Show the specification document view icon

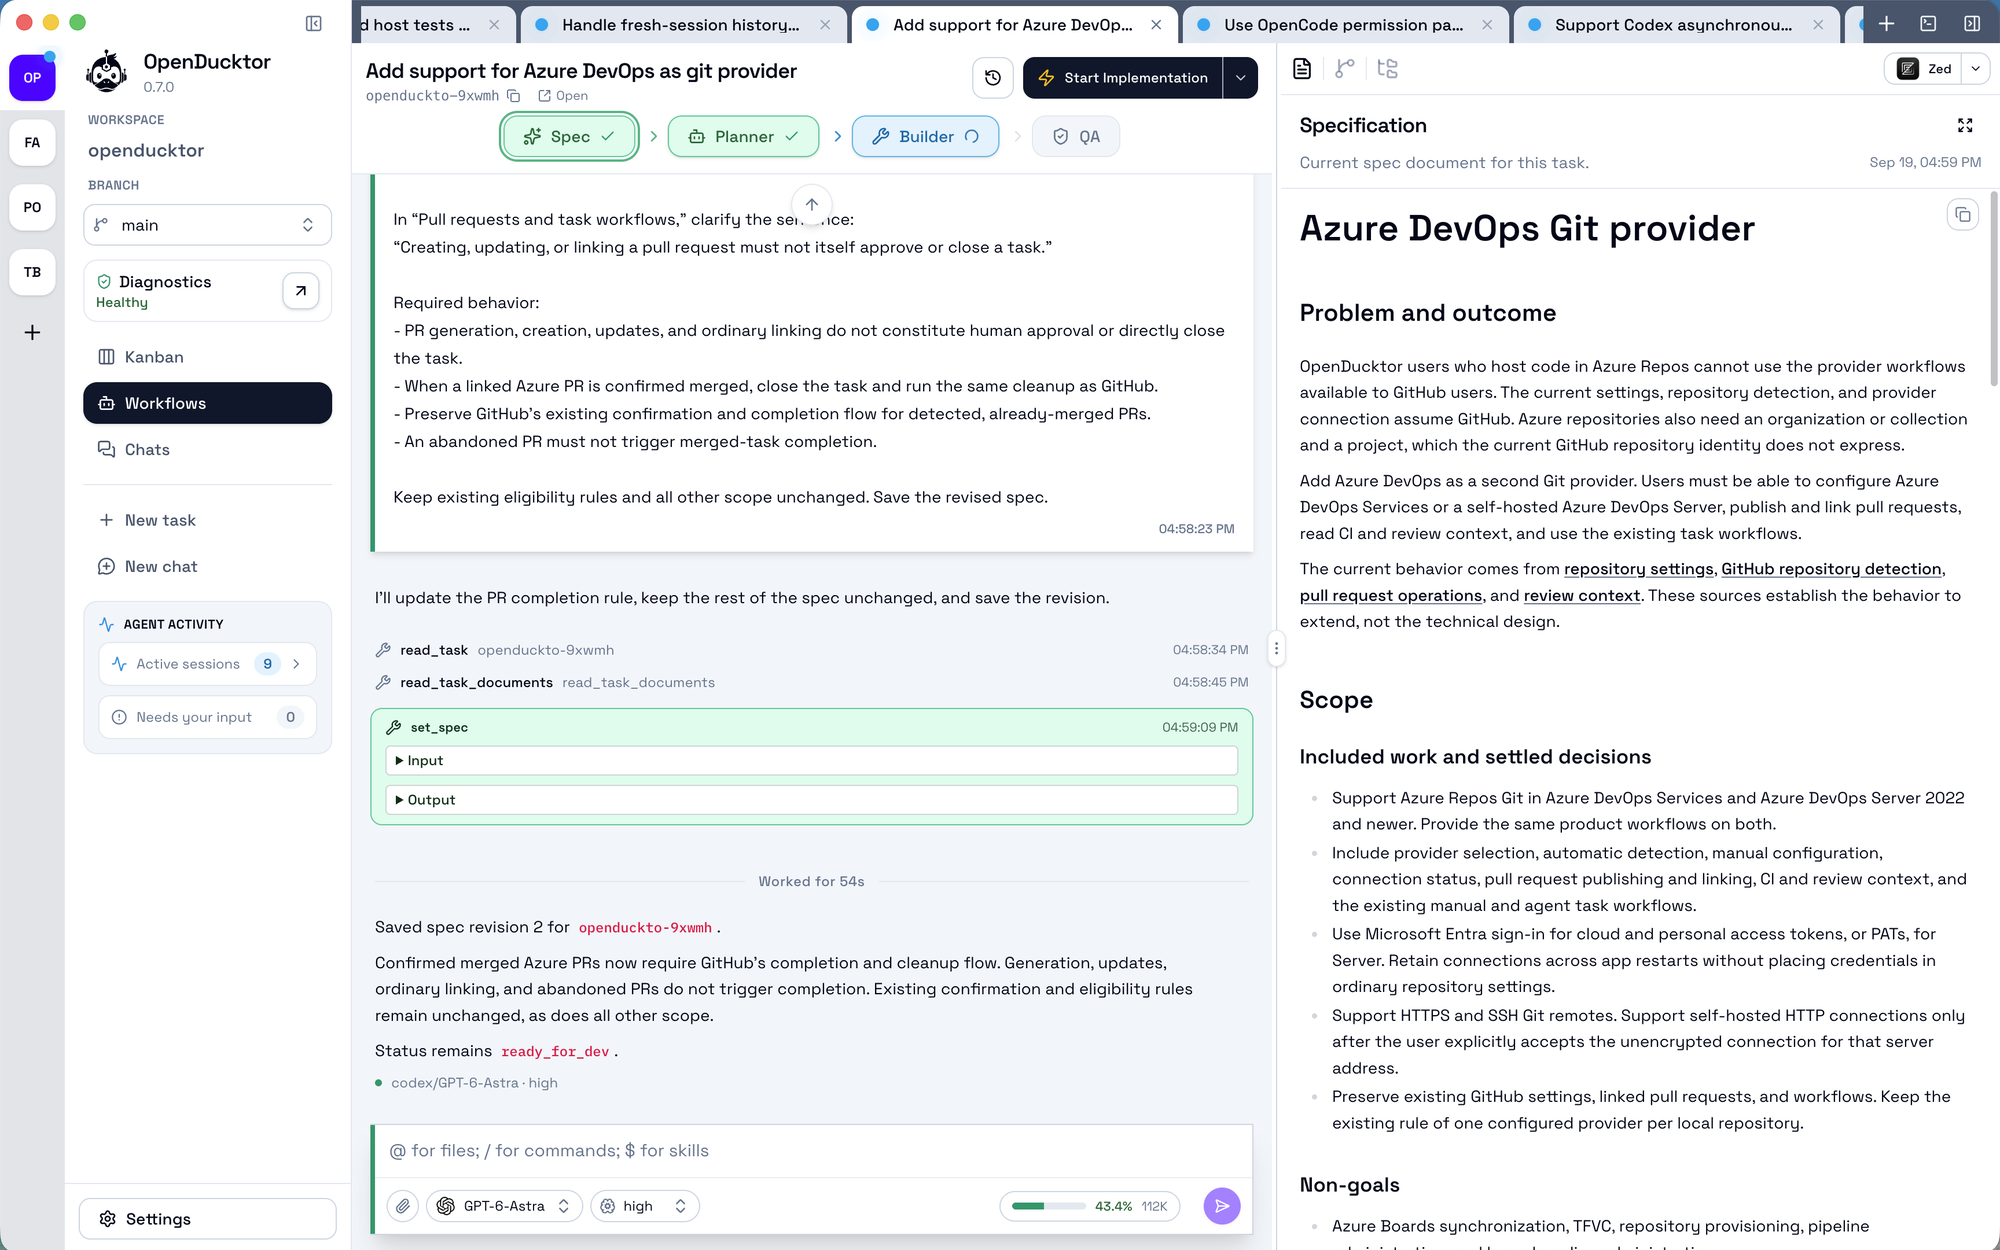pyautogui.click(x=1302, y=69)
